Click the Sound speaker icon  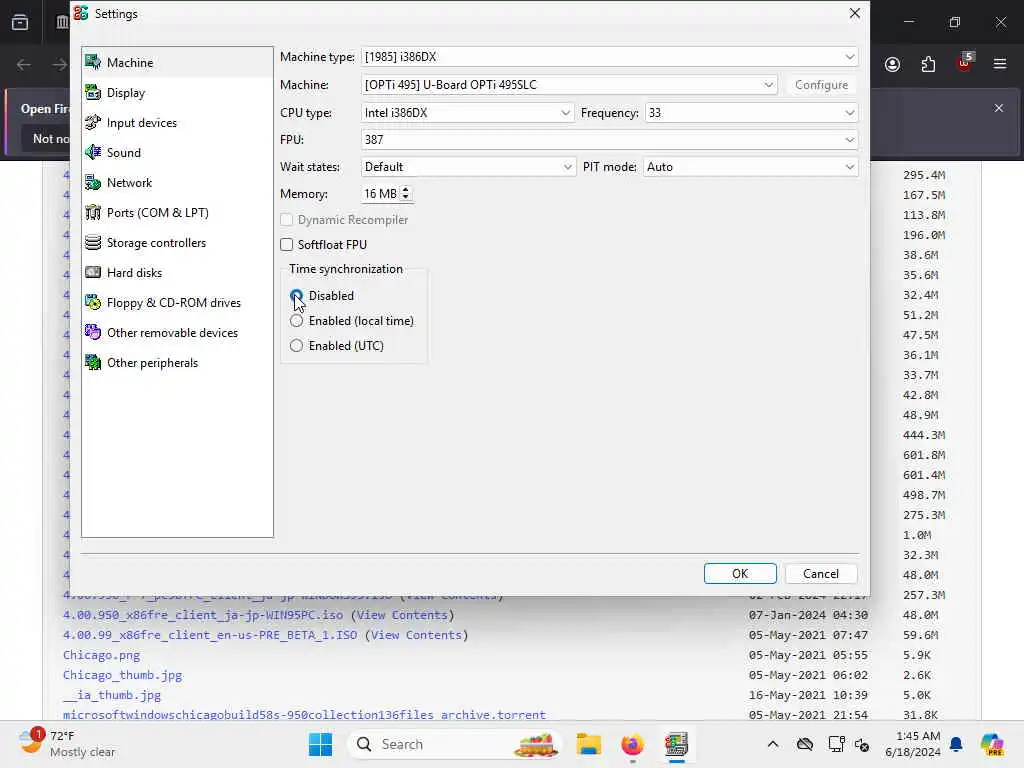(x=93, y=153)
